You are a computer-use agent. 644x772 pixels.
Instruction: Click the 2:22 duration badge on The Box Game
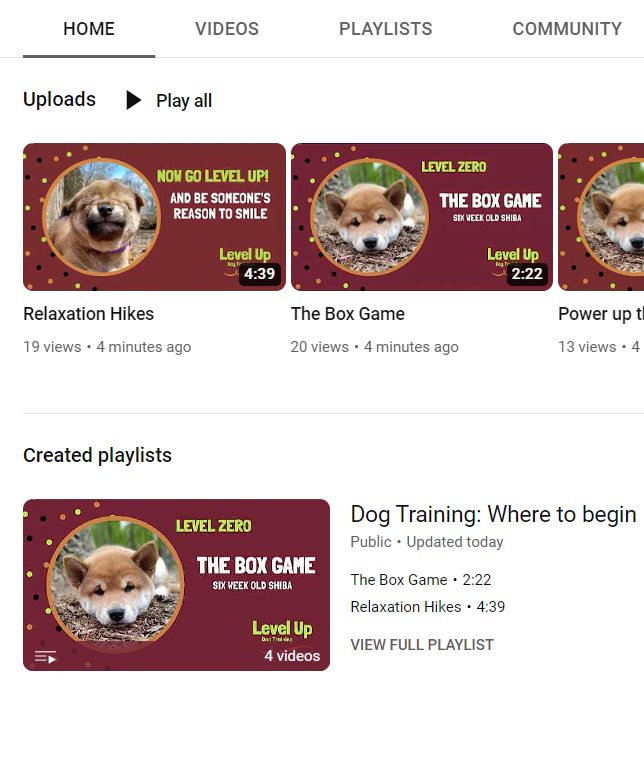click(x=527, y=273)
